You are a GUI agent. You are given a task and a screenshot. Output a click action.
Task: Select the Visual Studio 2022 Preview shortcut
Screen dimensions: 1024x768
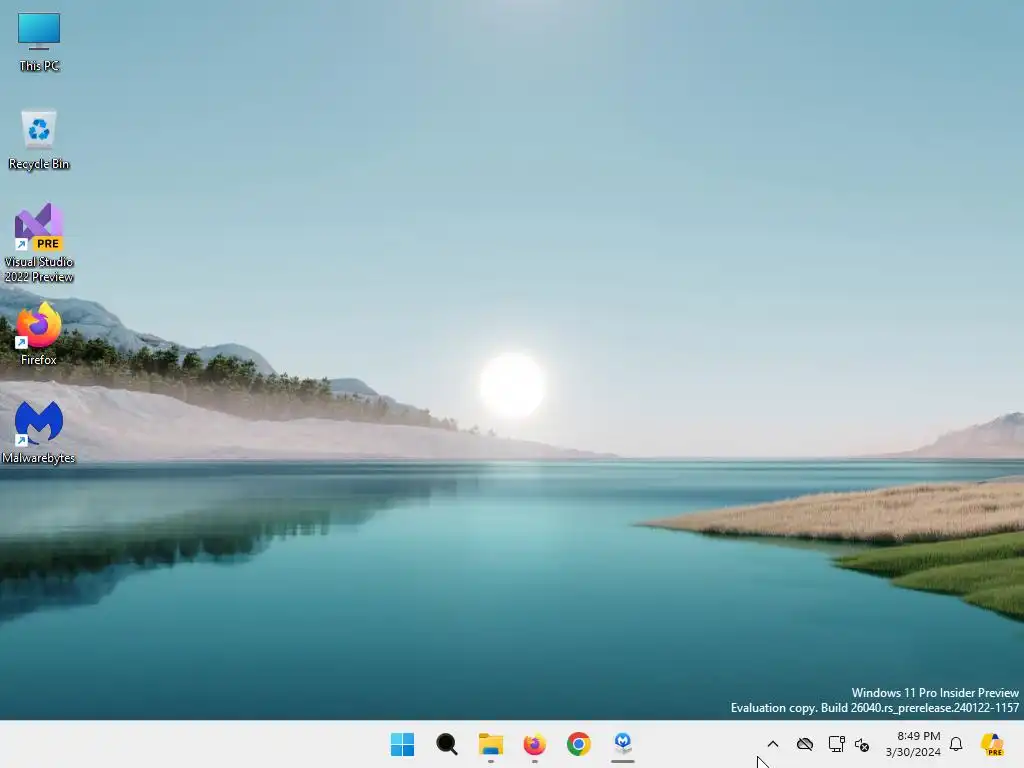[39, 242]
